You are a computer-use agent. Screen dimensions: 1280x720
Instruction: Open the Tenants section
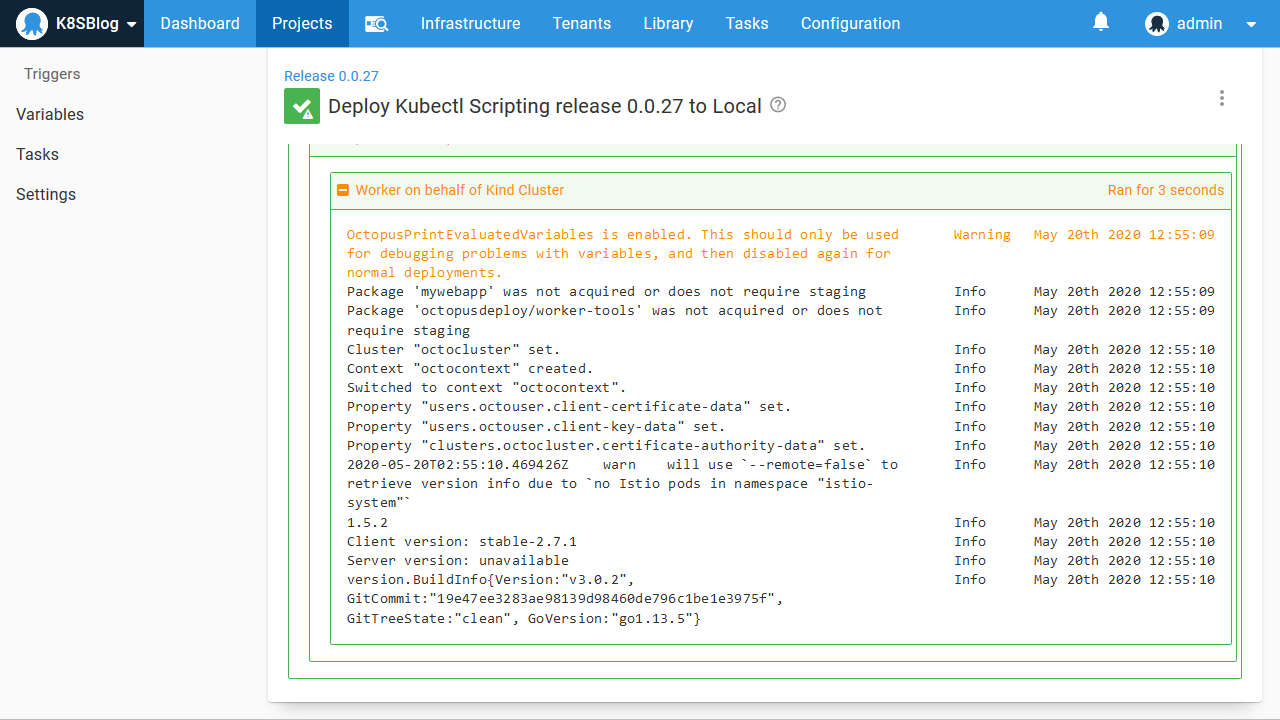(x=581, y=24)
